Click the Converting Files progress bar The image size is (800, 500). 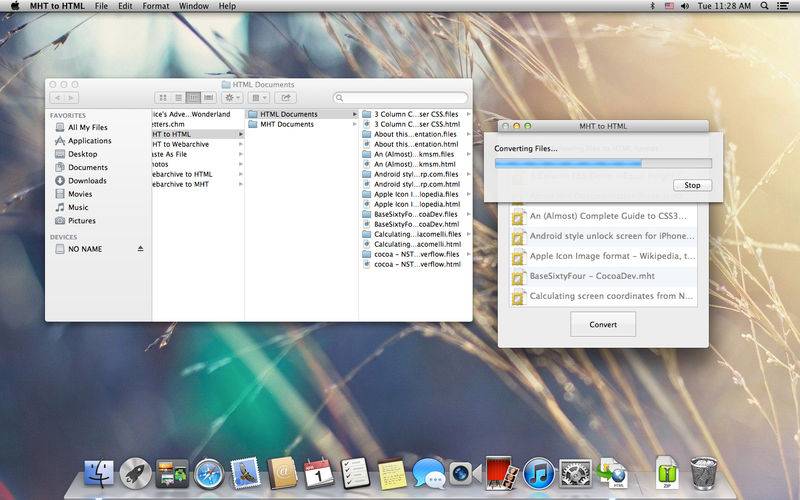click(x=603, y=164)
